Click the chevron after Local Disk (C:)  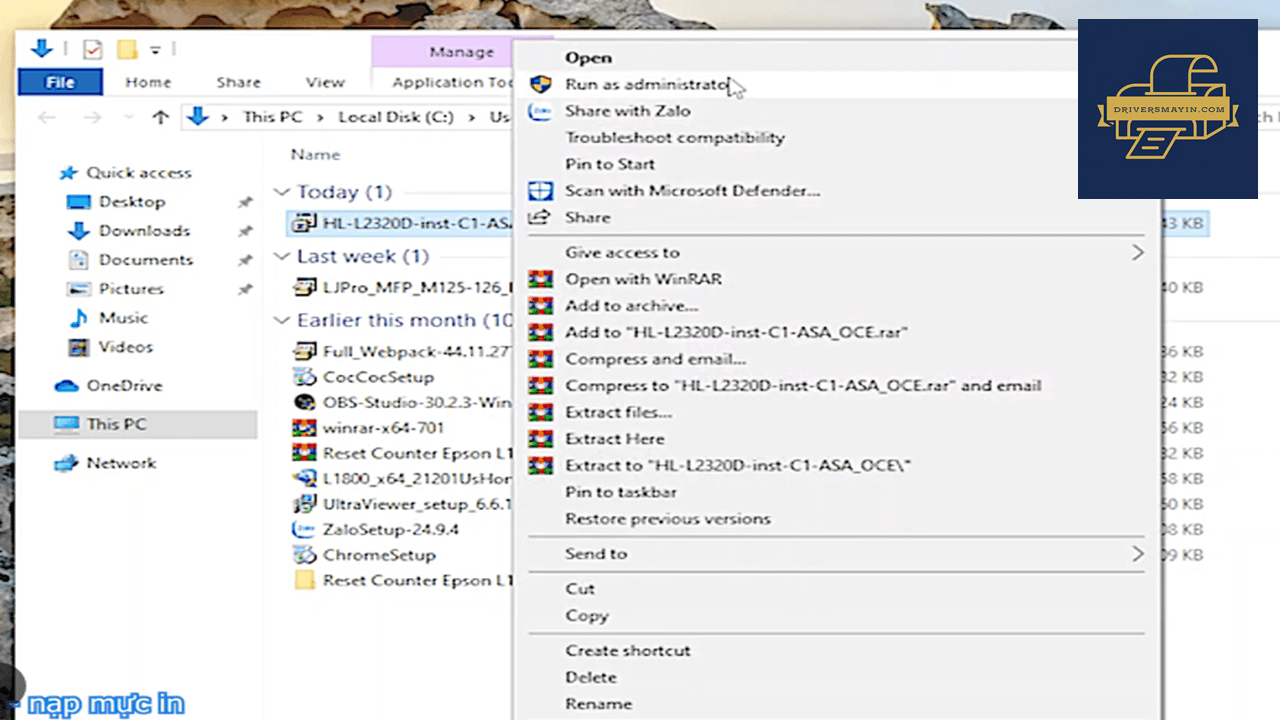(472, 117)
